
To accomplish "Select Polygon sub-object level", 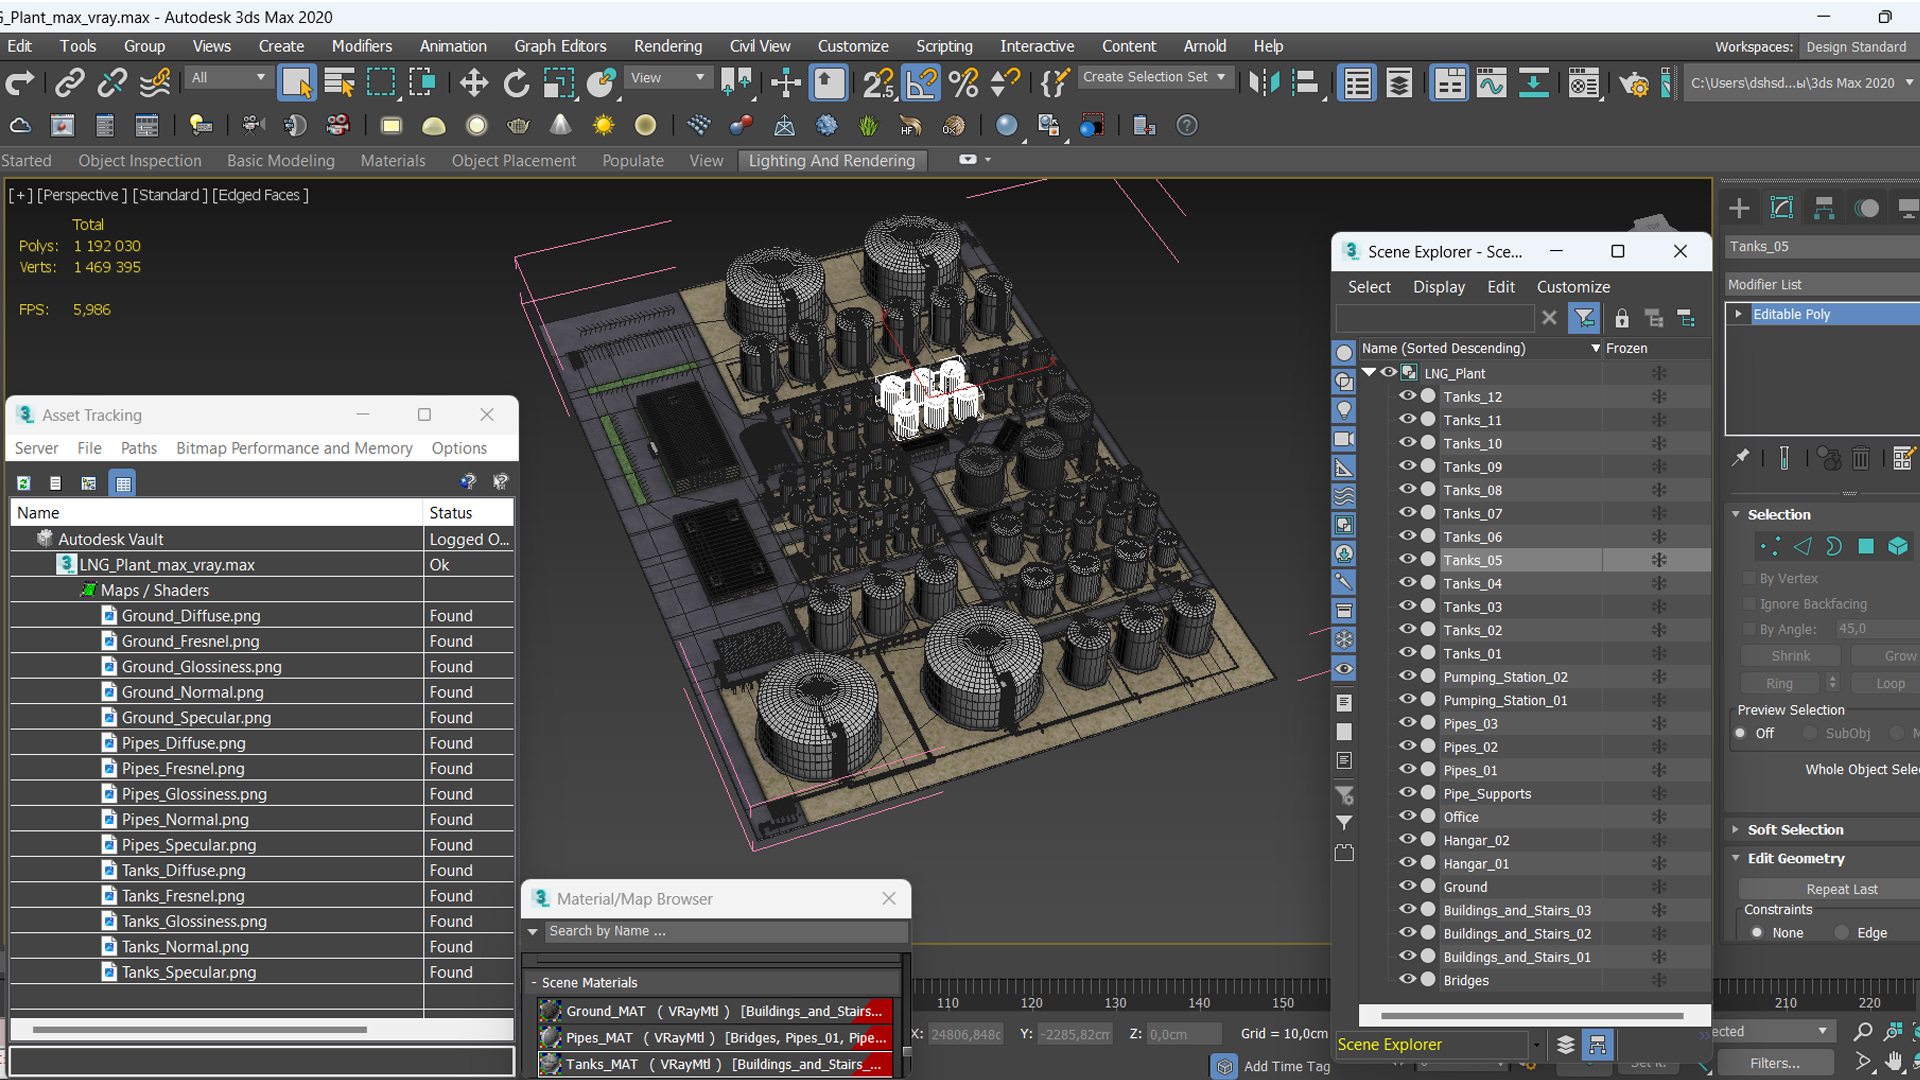I will [x=1866, y=546].
